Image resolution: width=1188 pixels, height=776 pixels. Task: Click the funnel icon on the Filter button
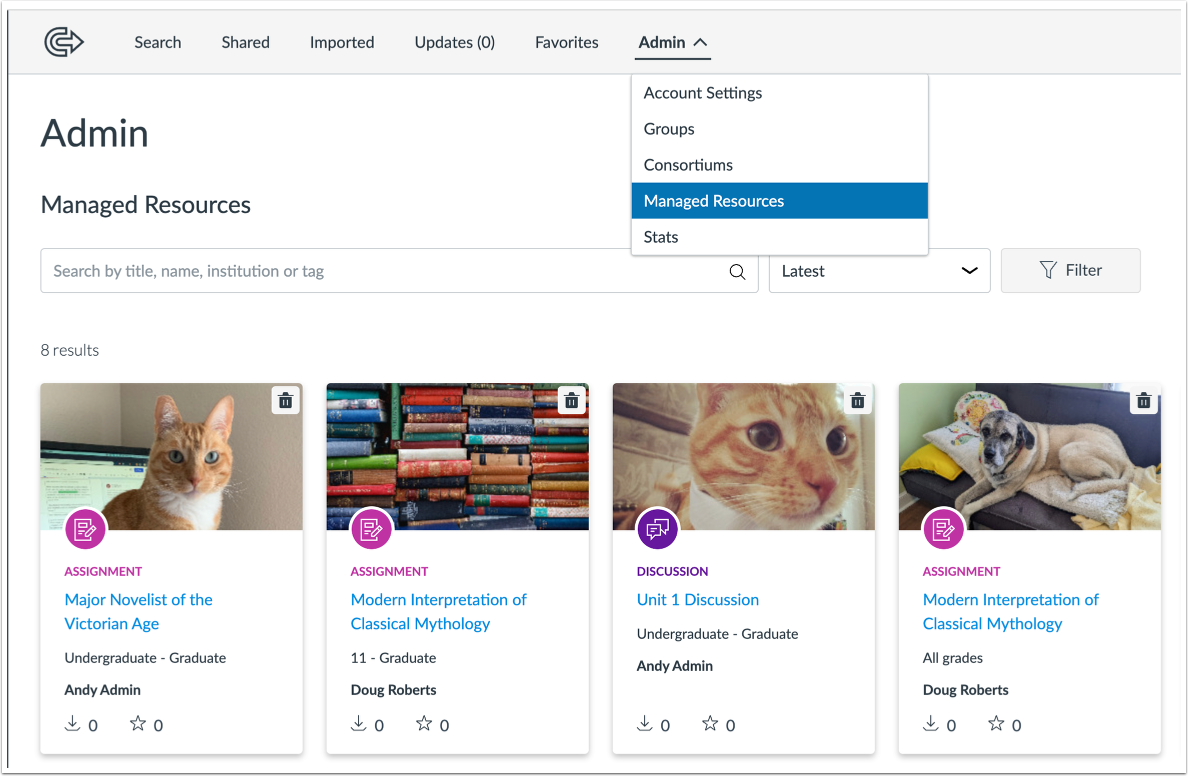coord(1047,270)
